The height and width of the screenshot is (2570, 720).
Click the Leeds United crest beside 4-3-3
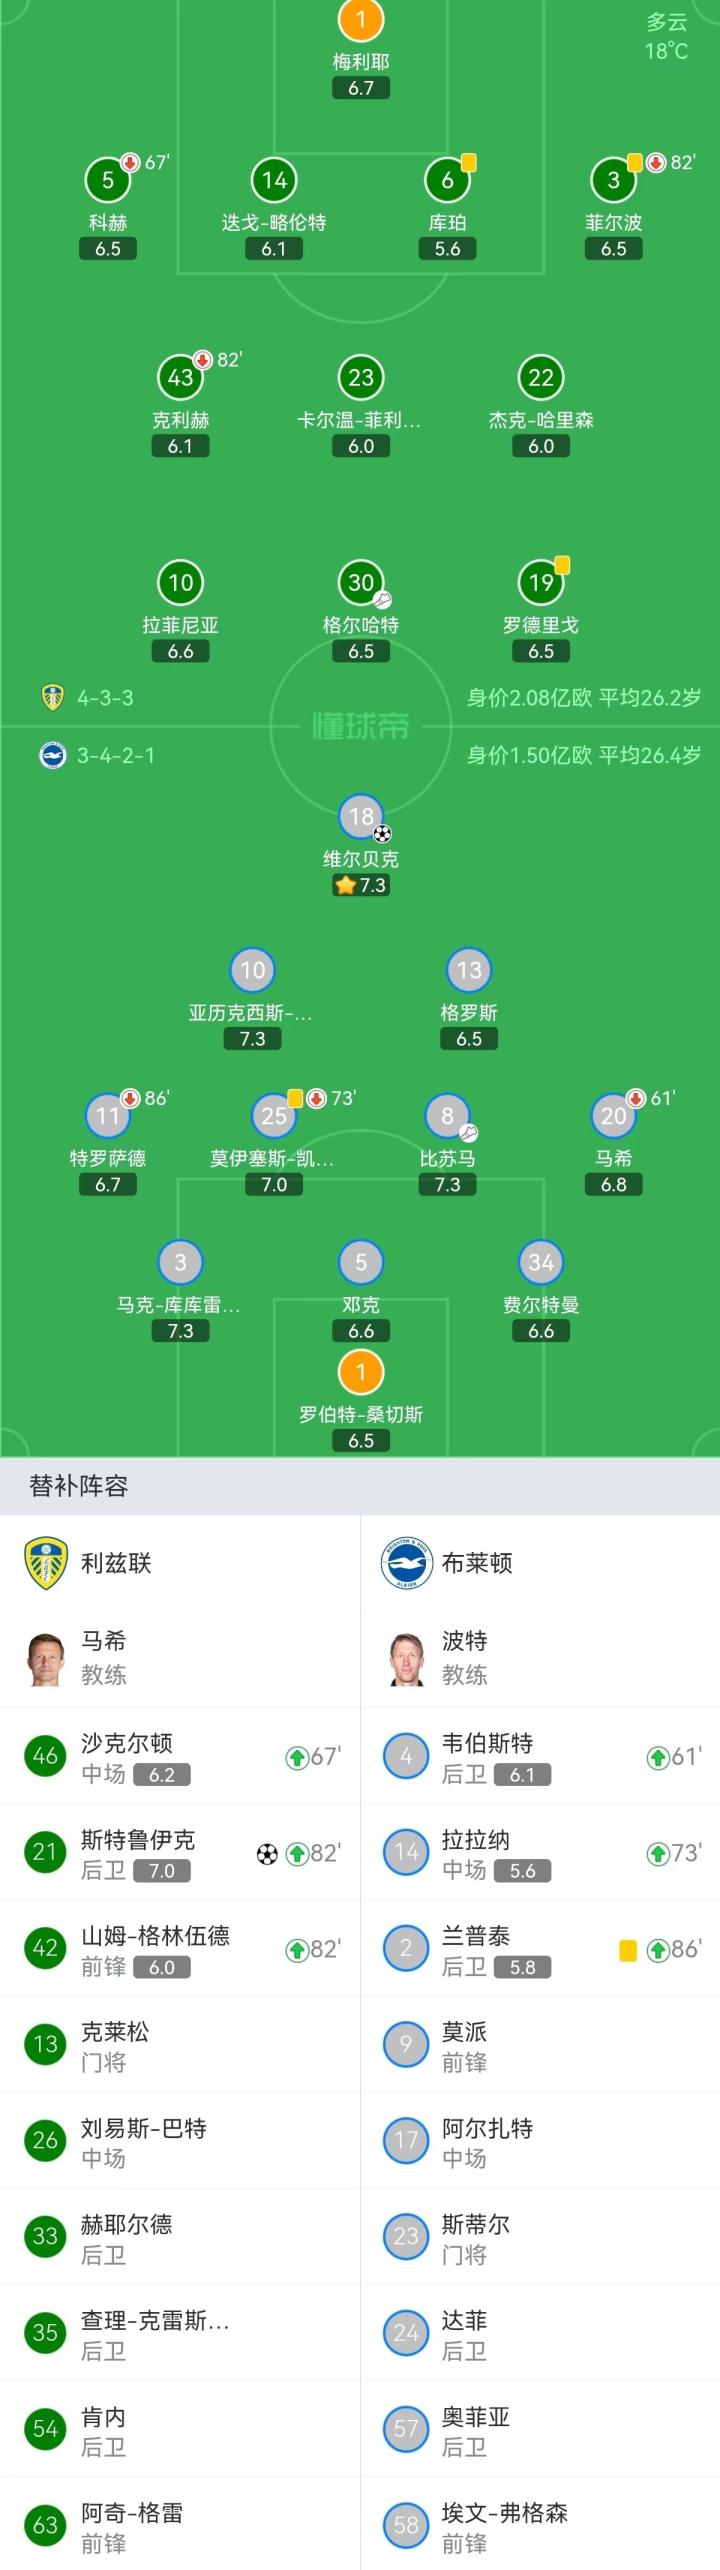click(x=52, y=698)
